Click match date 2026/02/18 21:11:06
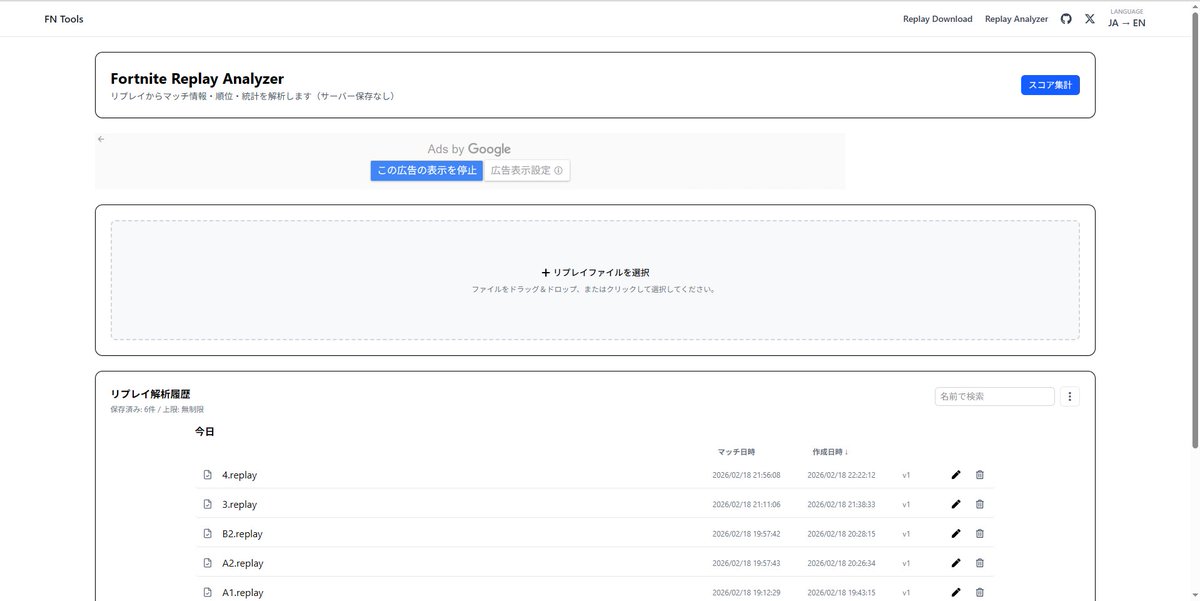The image size is (1200, 601). [746, 504]
